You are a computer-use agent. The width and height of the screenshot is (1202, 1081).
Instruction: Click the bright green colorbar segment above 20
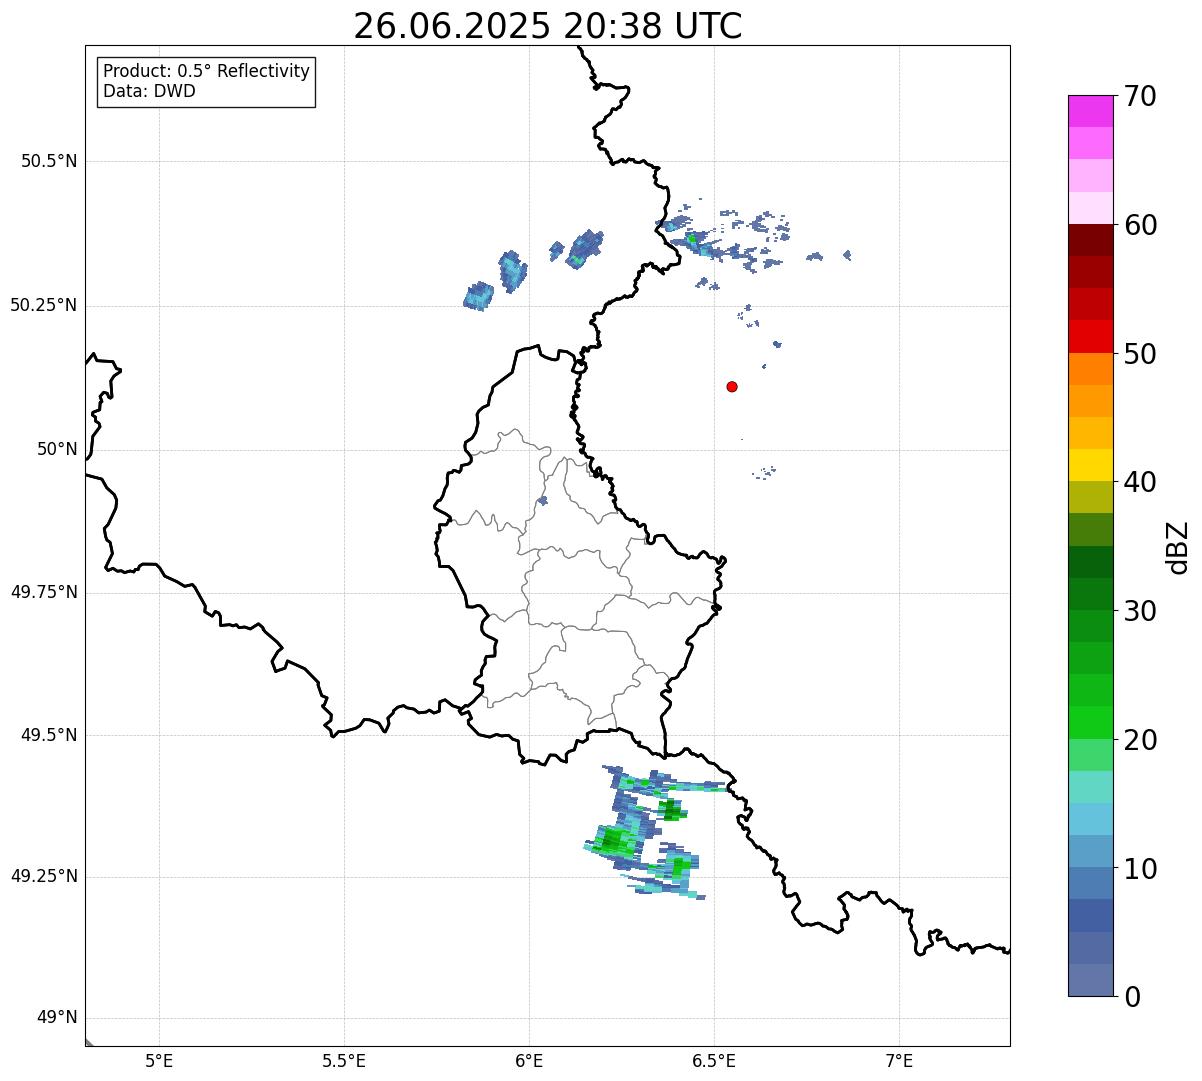click(x=1090, y=722)
